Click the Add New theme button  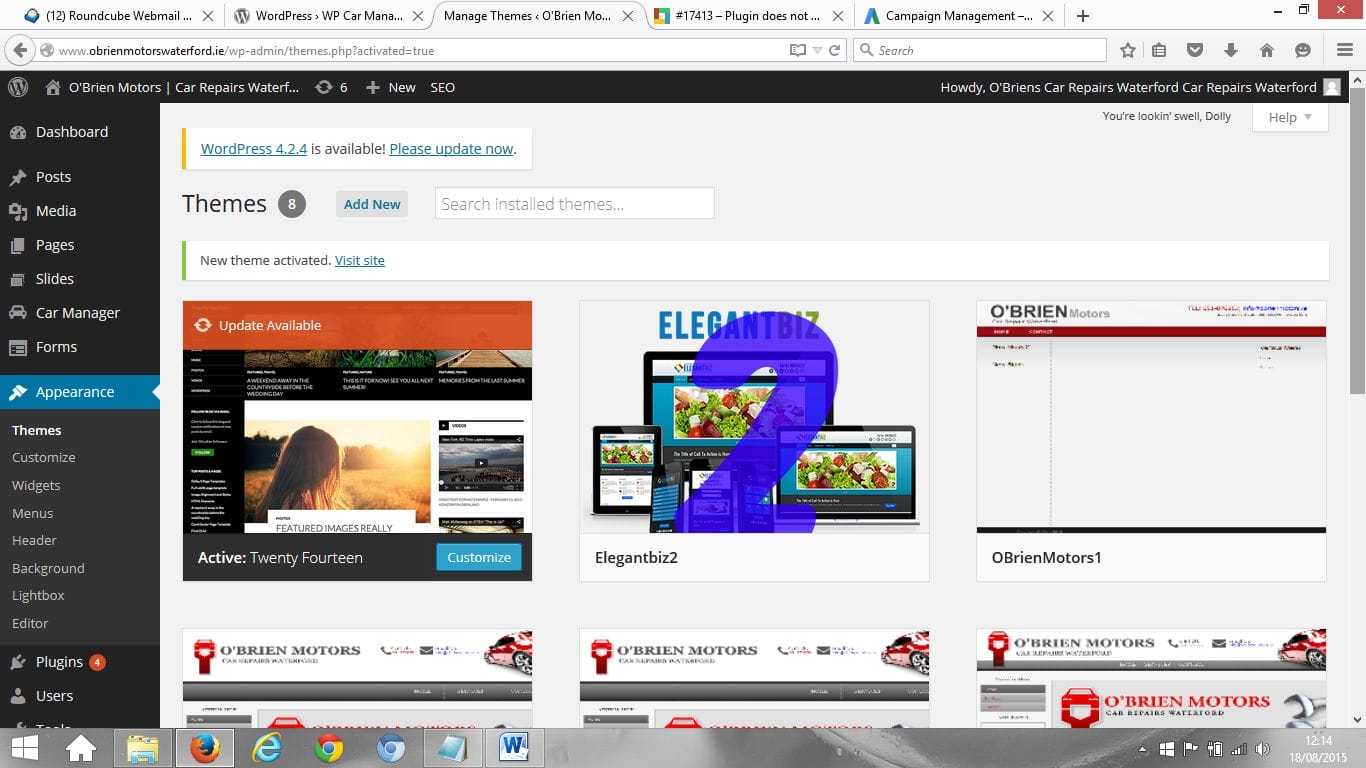[372, 204]
